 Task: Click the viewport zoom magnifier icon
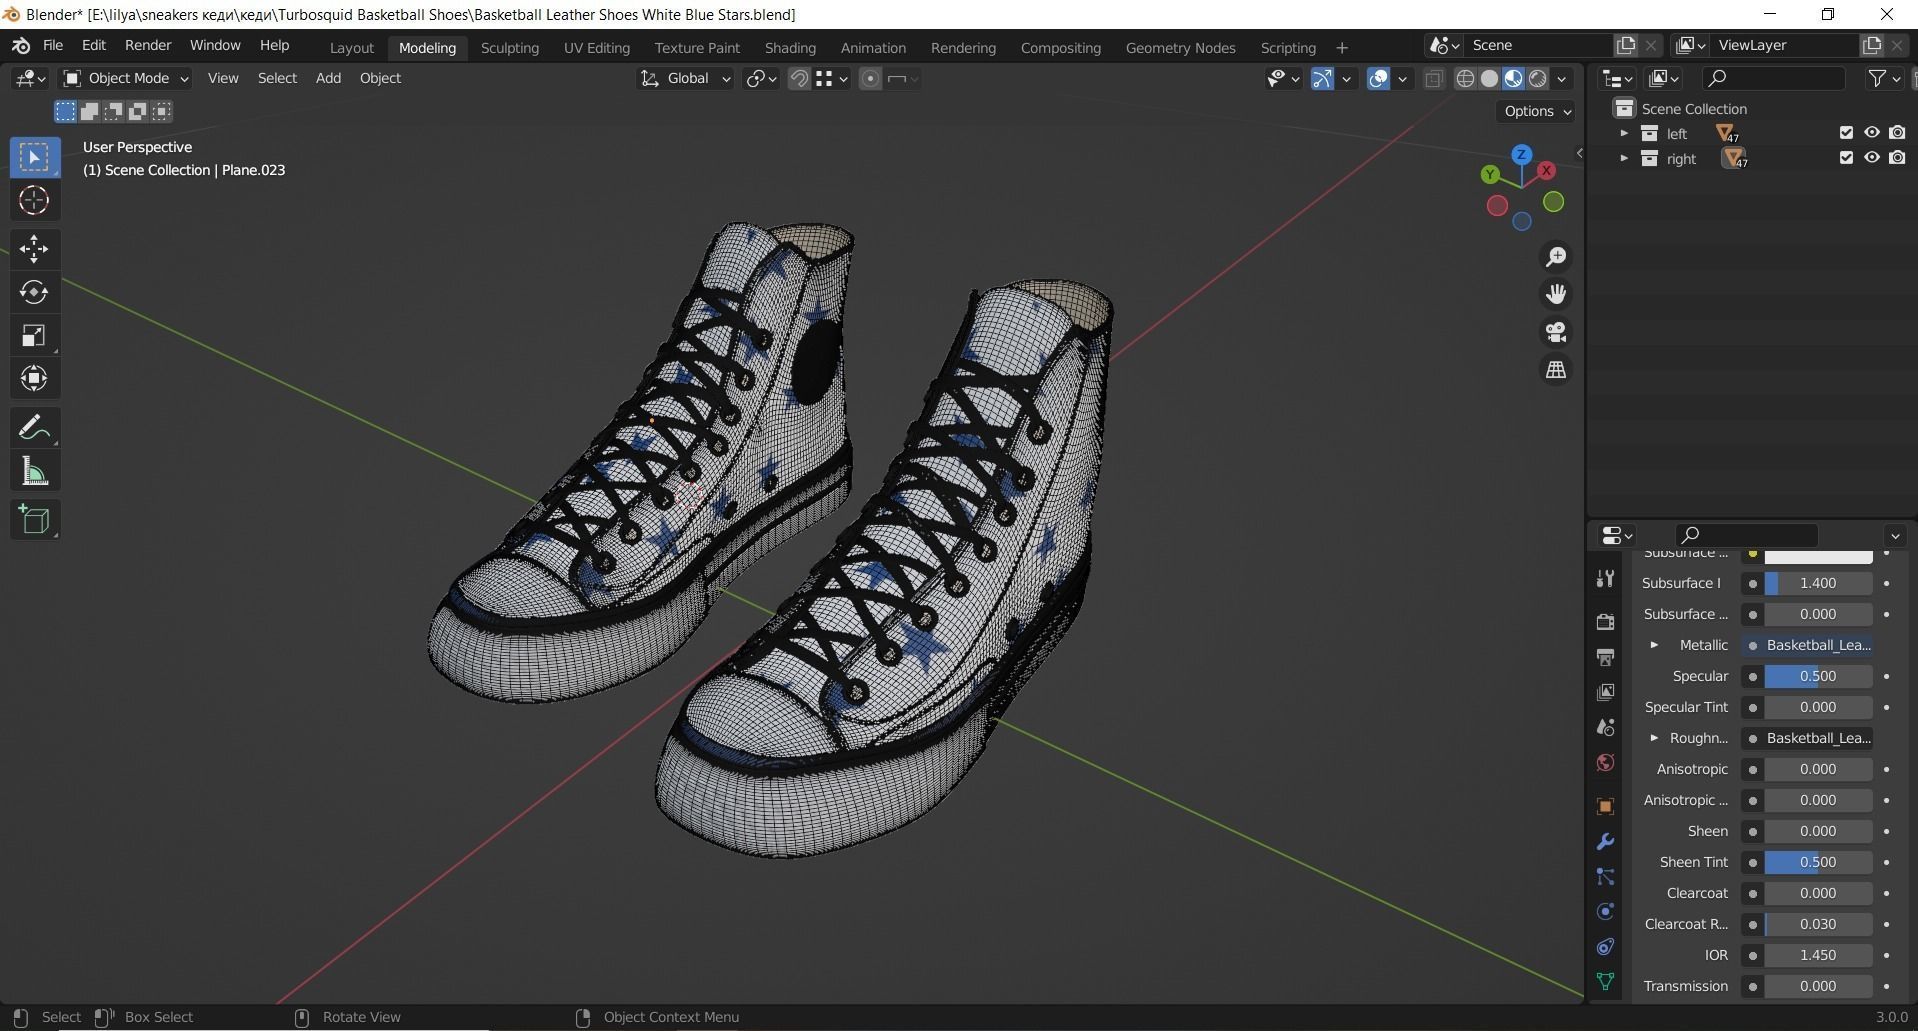click(x=1556, y=257)
